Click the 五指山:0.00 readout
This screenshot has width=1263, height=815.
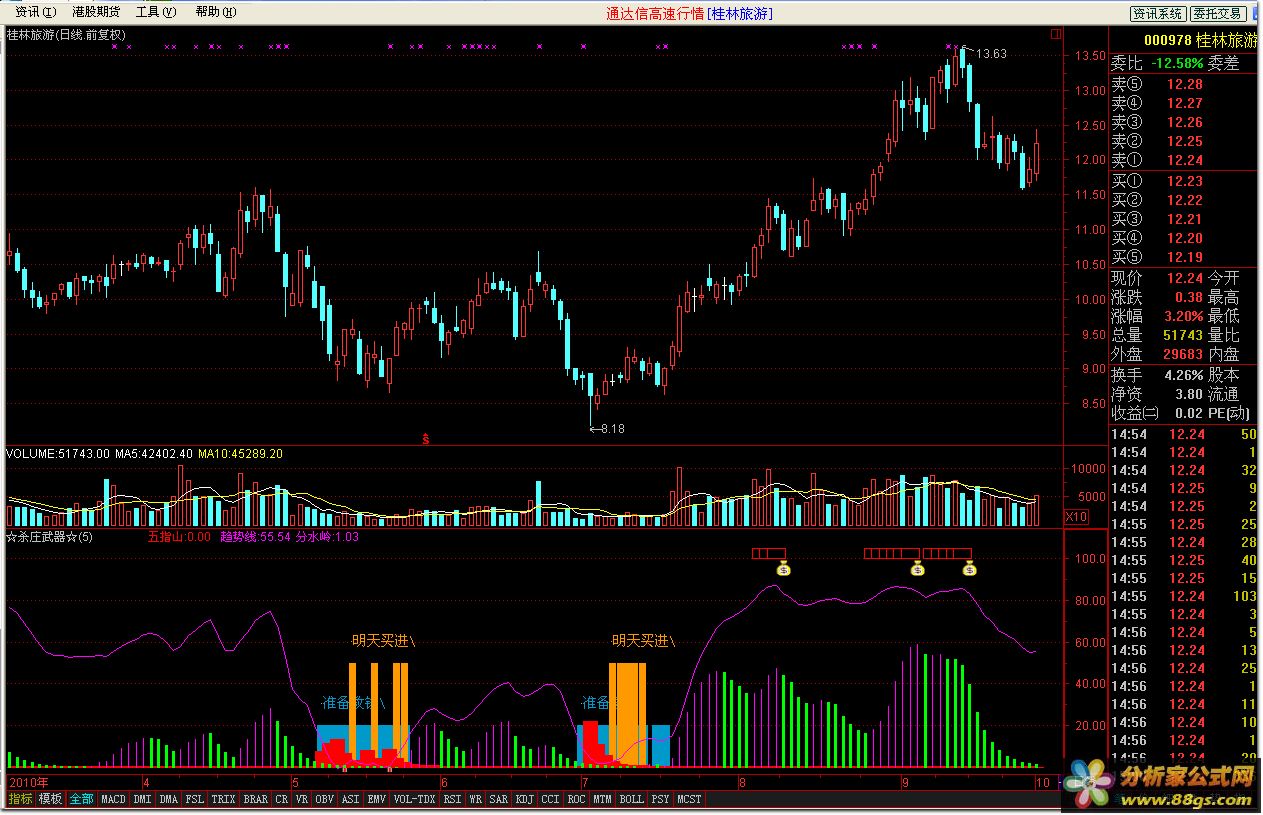click(179, 537)
